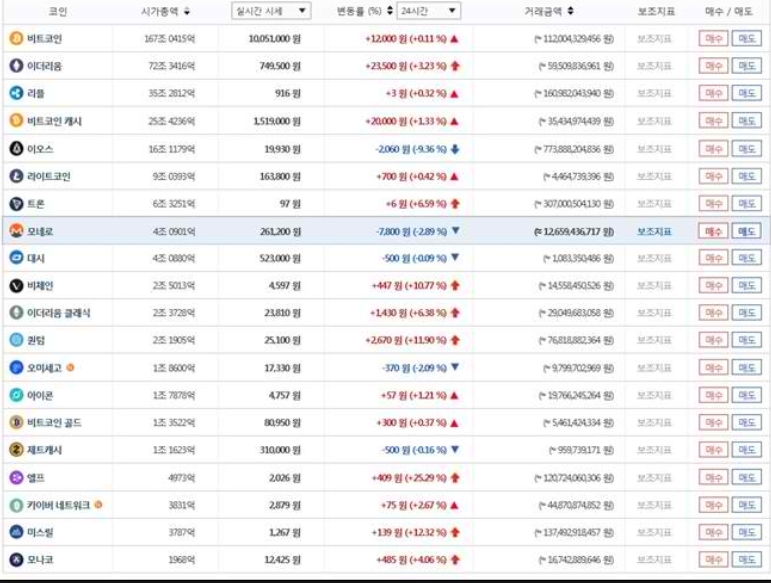The image size is (771, 583).
Task: Click the Ripple coin icon
Action: click(16, 93)
